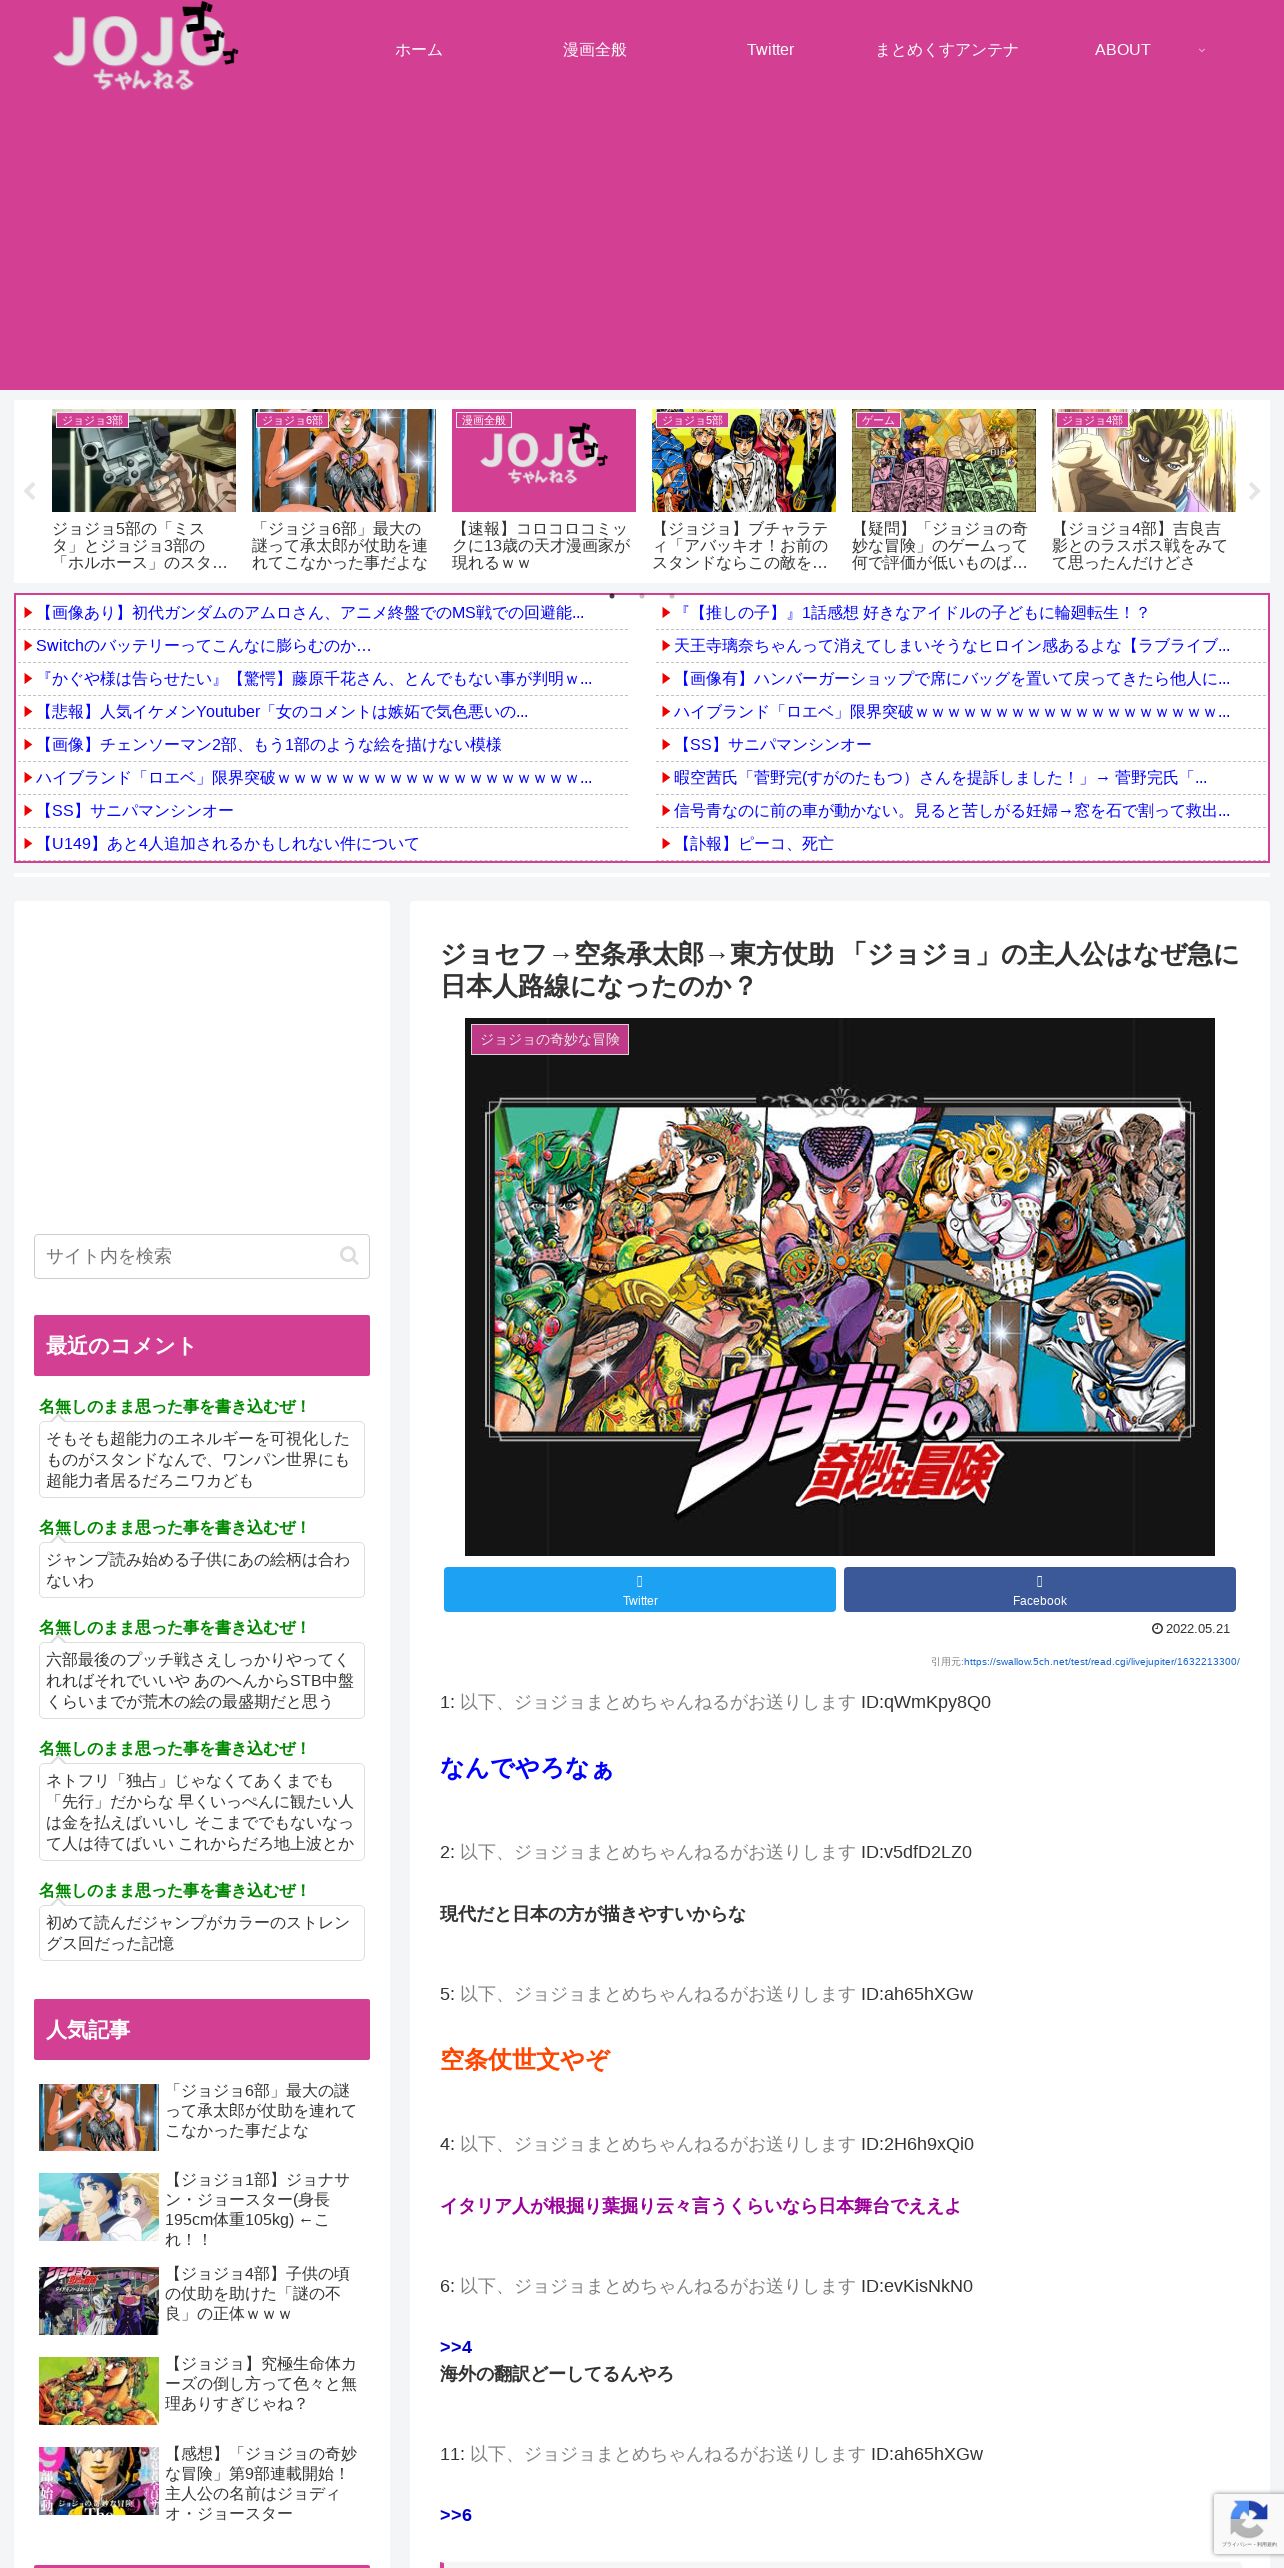1284x2568 pixels.
Task: Click the ジョジョの奇妙な冒険 category label
Action: (550, 1039)
